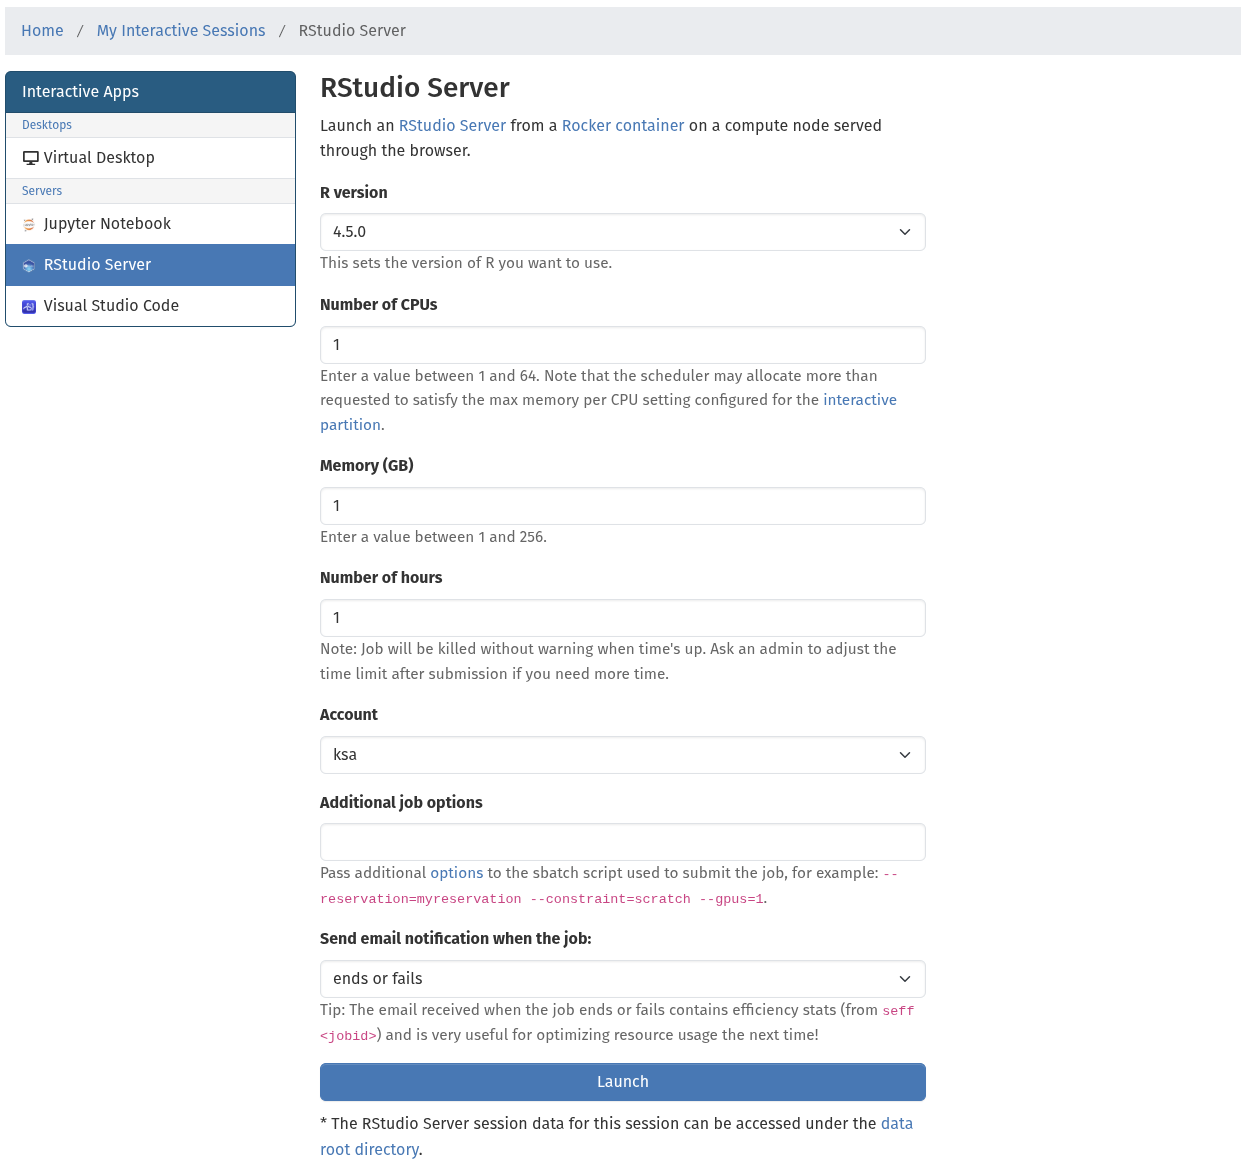The height and width of the screenshot is (1166, 1249).
Task: Open My Interactive Sessions breadcrumb
Action: coord(181,31)
